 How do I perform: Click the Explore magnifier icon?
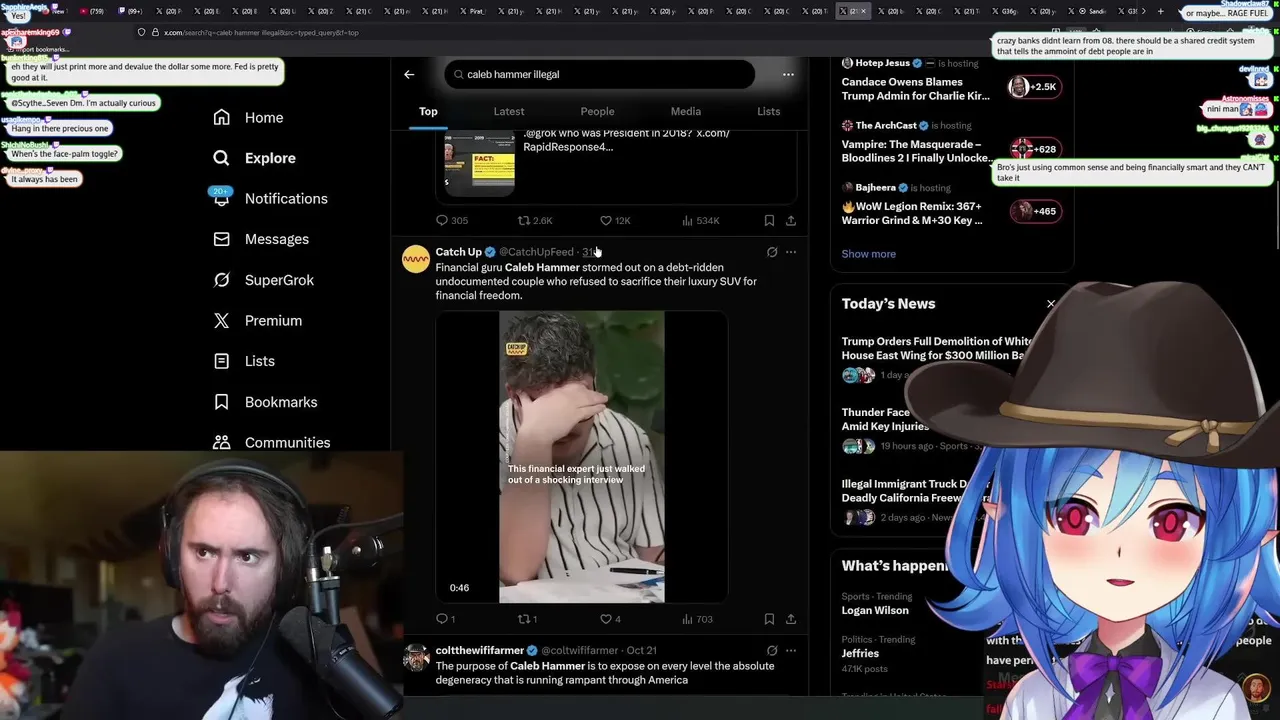222,158
